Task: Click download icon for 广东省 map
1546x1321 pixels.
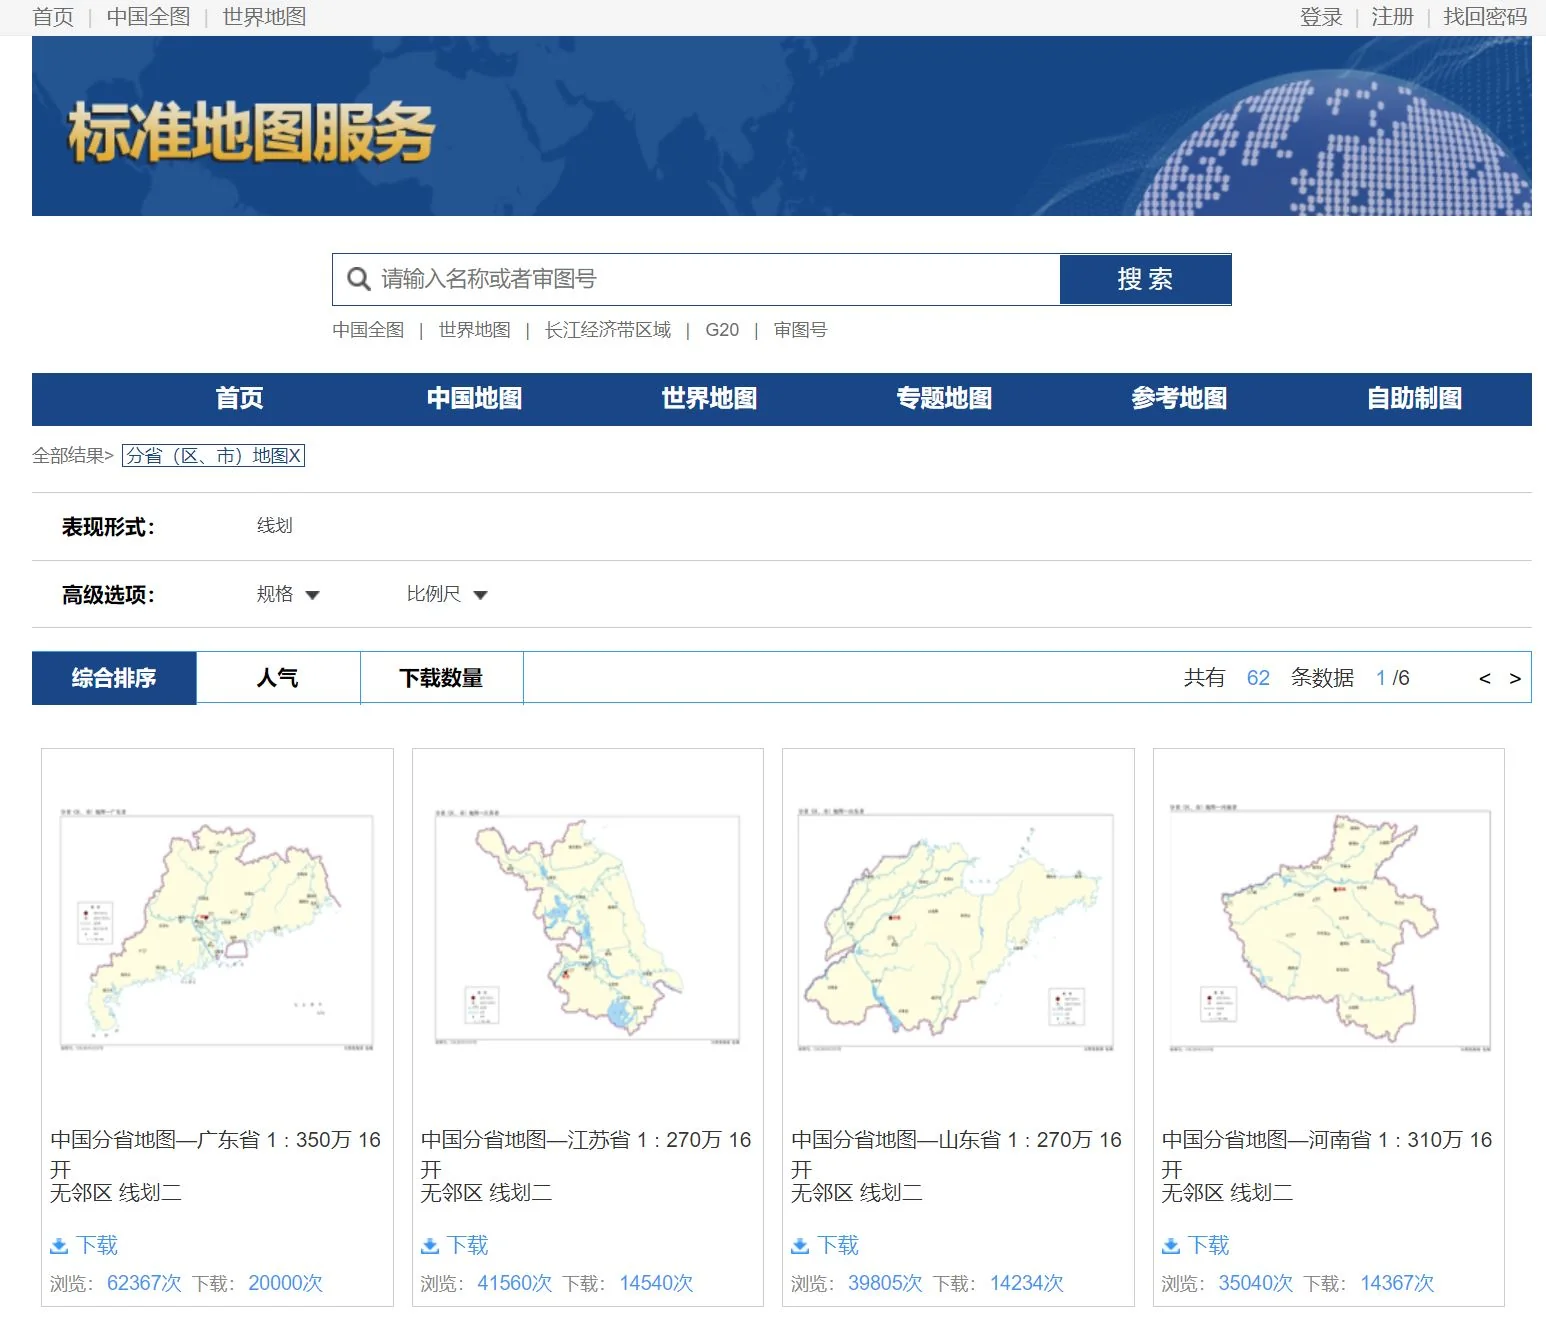Action: (x=59, y=1245)
